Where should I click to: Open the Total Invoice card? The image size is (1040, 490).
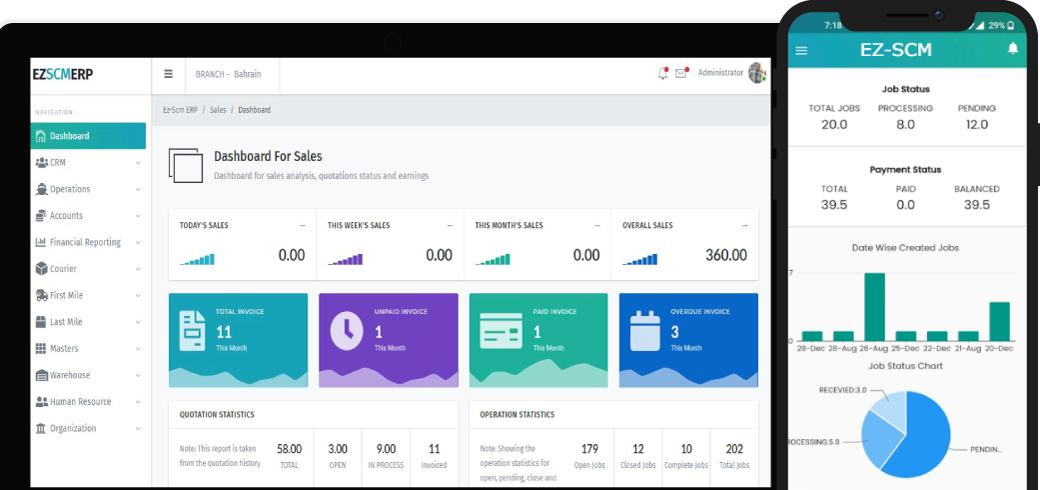click(x=238, y=339)
